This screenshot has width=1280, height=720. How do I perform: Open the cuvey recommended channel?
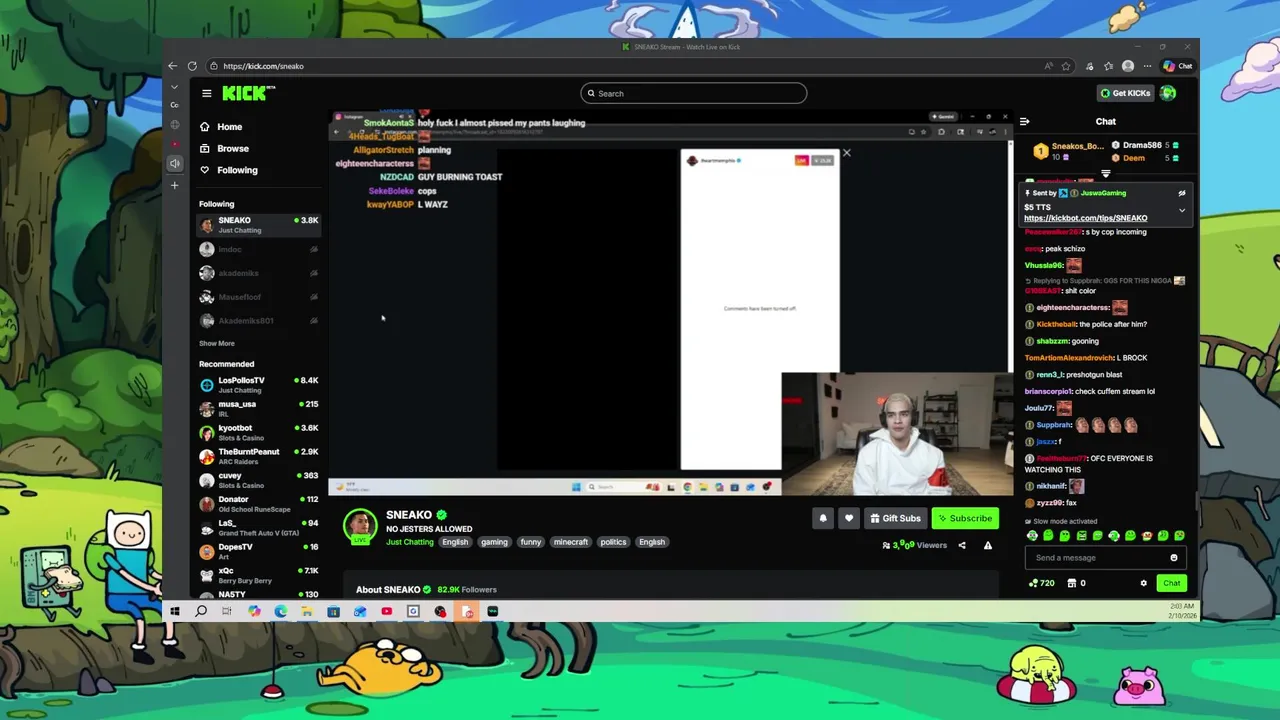click(x=258, y=480)
